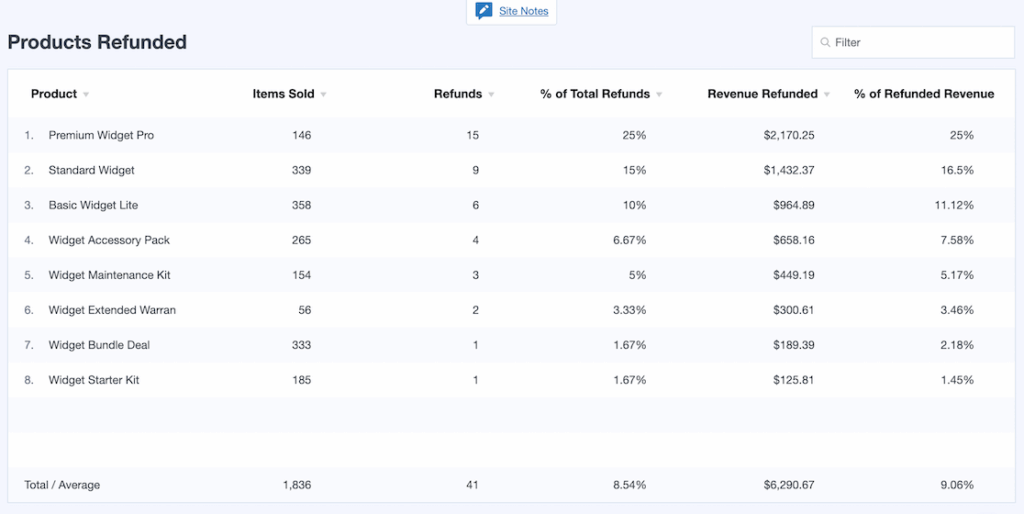This screenshot has height=514, width=1024.
Task: Click the Widget Starter Kit entry
Action: [x=94, y=380]
